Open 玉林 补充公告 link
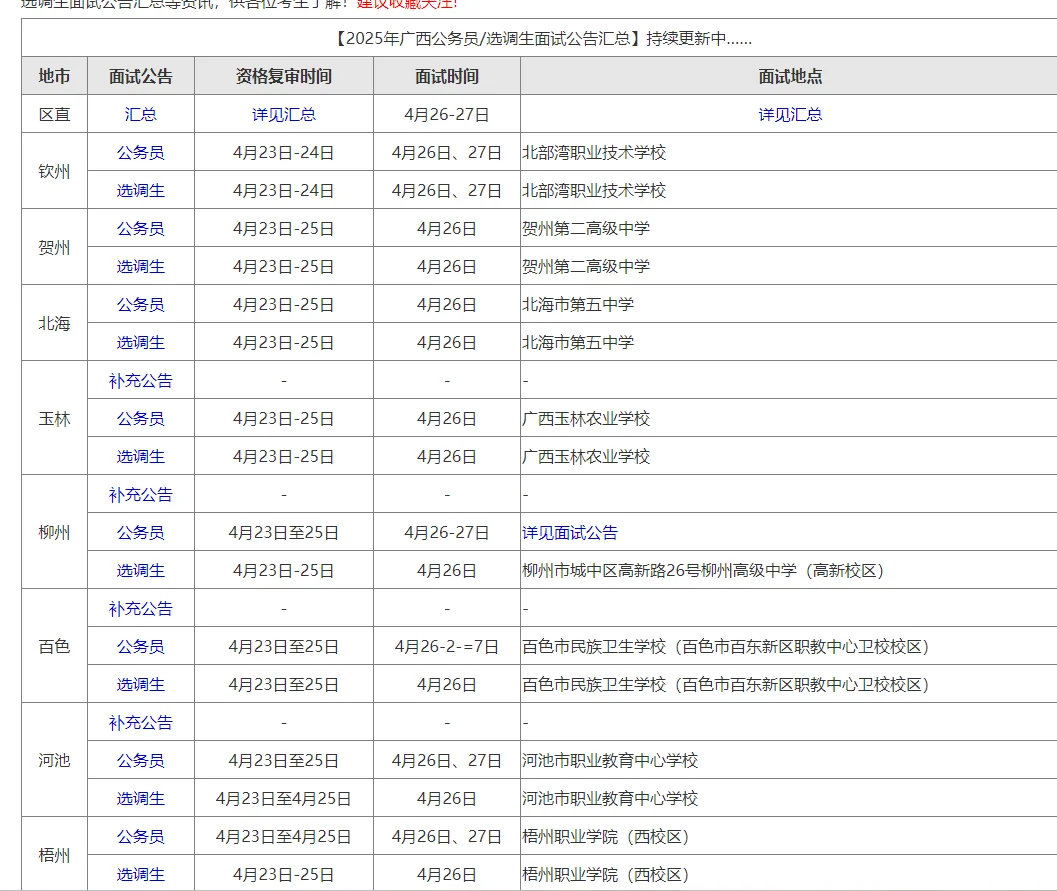The width and height of the screenshot is (1057, 891). pyautogui.click(x=140, y=381)
